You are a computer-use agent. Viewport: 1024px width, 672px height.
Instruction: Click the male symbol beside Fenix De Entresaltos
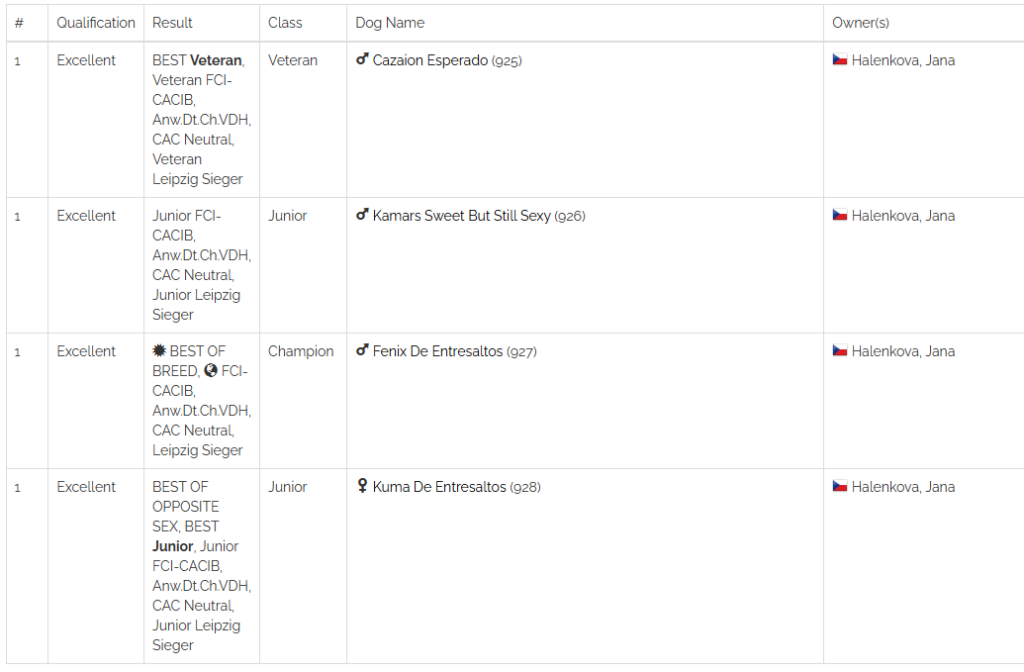coord(362,351)
